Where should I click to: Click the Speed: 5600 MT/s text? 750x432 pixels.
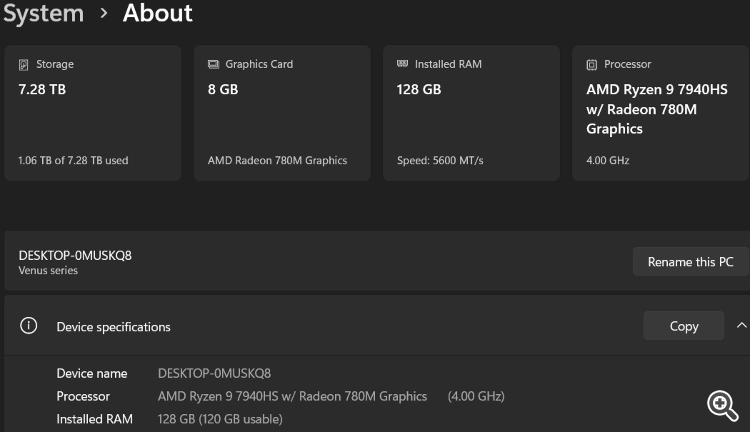(440, 160)
